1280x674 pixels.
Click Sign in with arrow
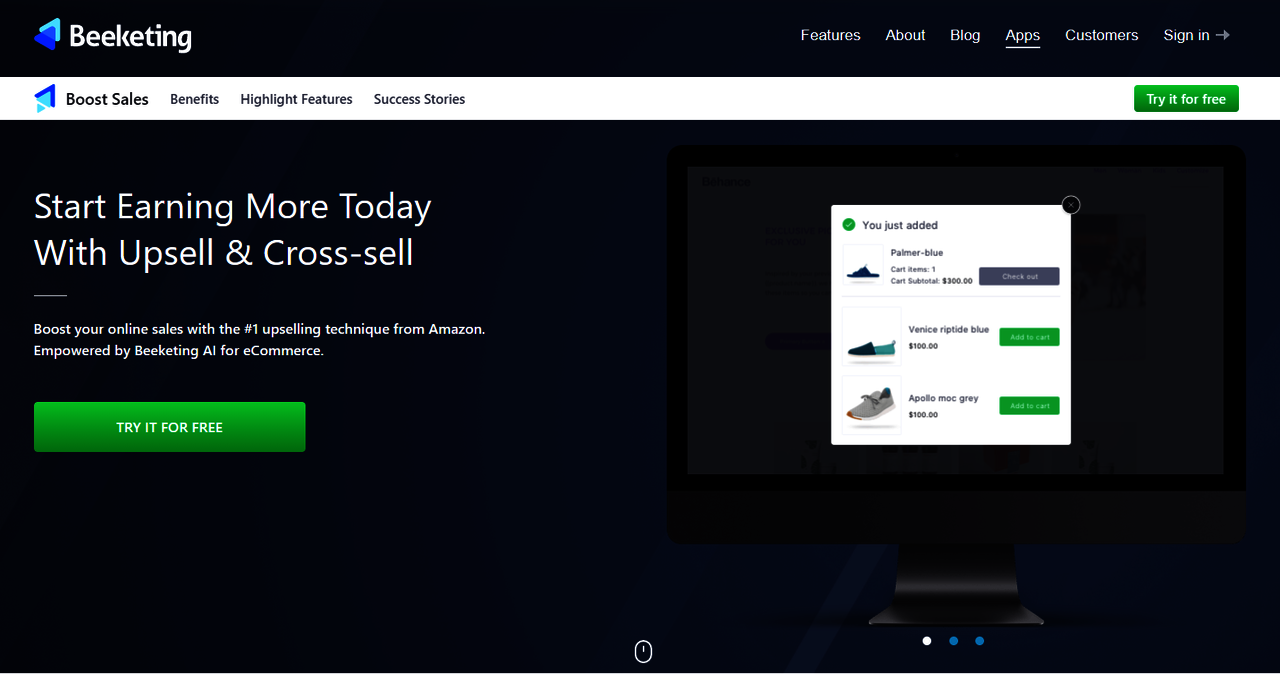[1196, 35]
